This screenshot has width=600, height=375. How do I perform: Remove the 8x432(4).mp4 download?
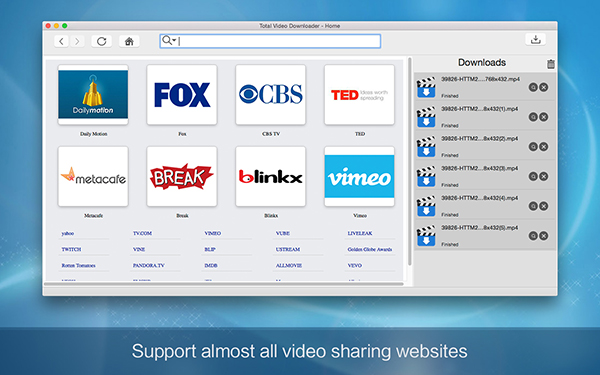pos(543,206)
